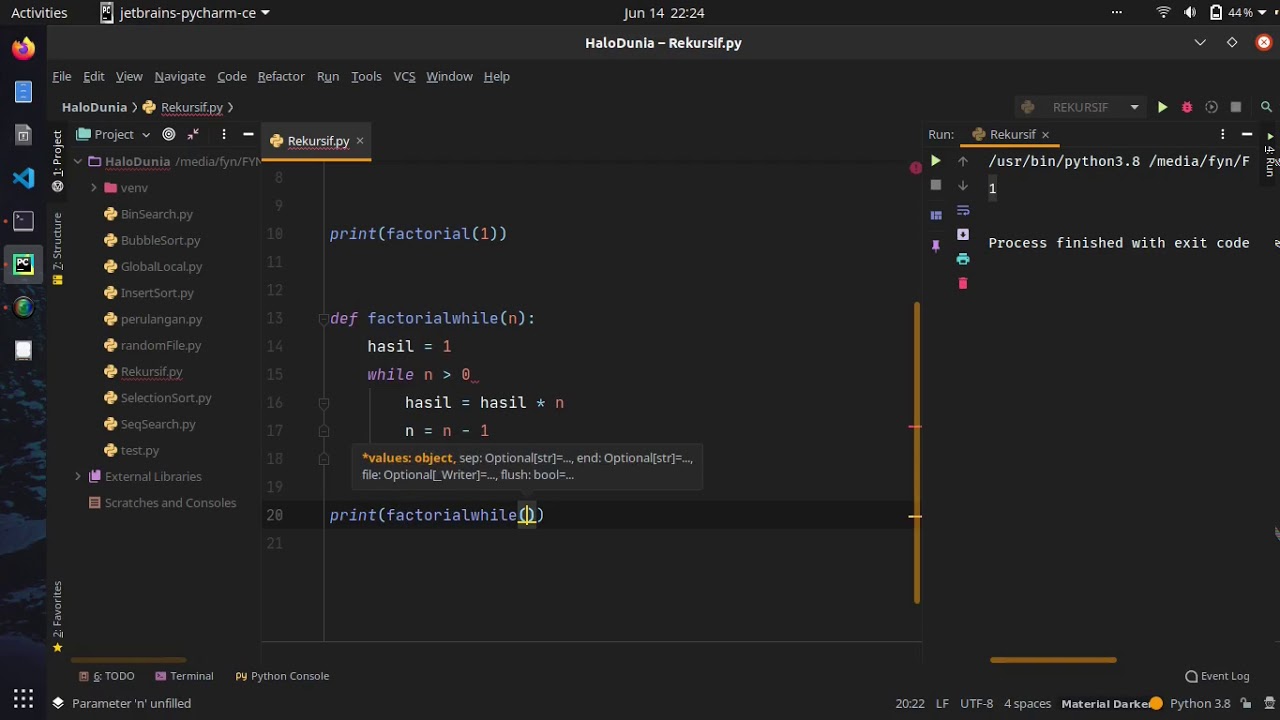Open the REKURSIF run configuration dropdown
The width and height of the screenshot is (1280, 720).
tap(1134, 107)
